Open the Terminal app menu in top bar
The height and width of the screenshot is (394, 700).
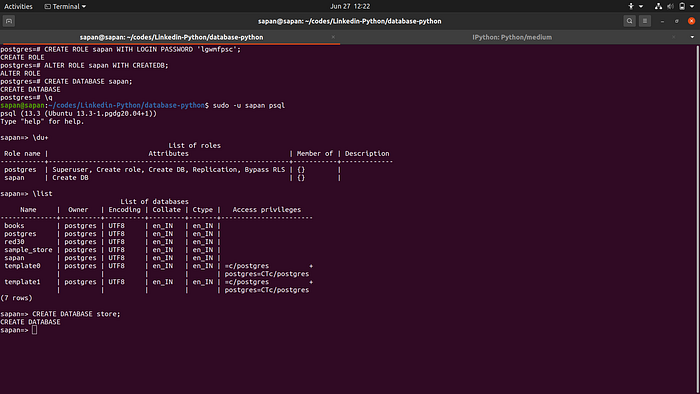click(65, 6)
